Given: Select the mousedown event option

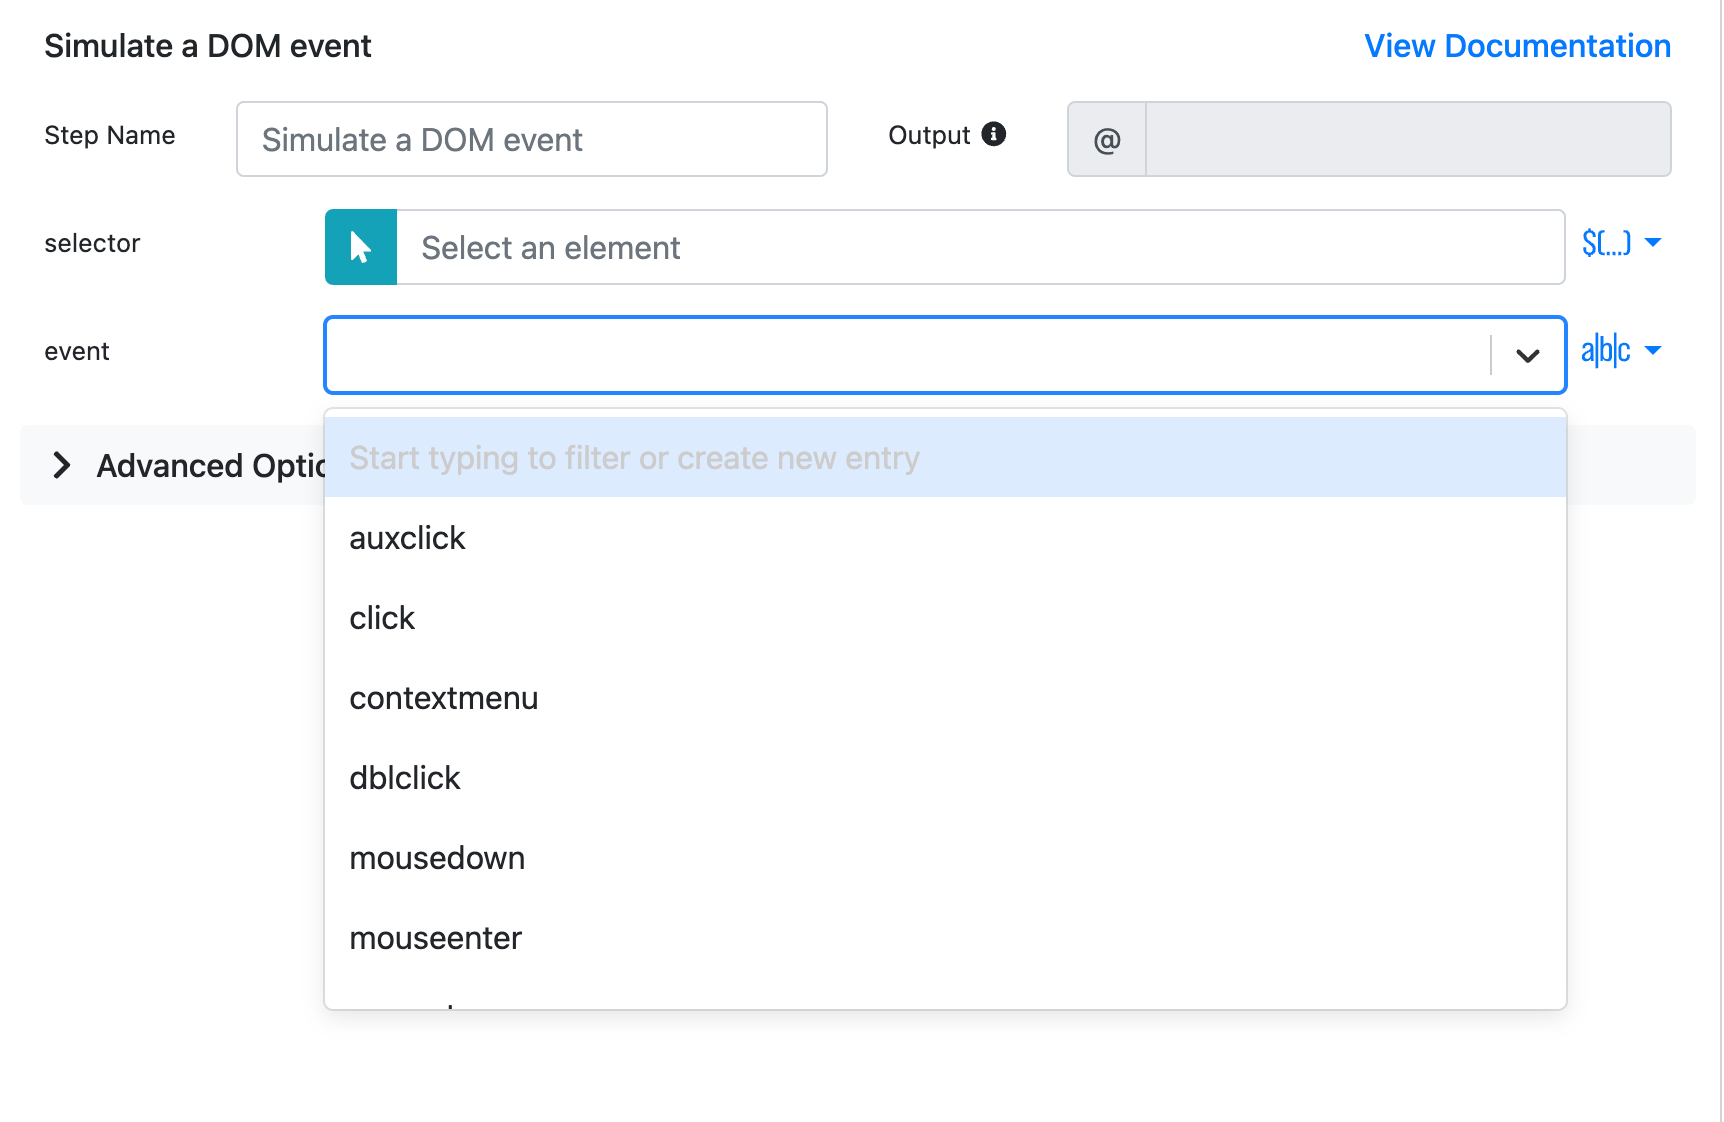Looking at the screenshot, I should 437,858.
